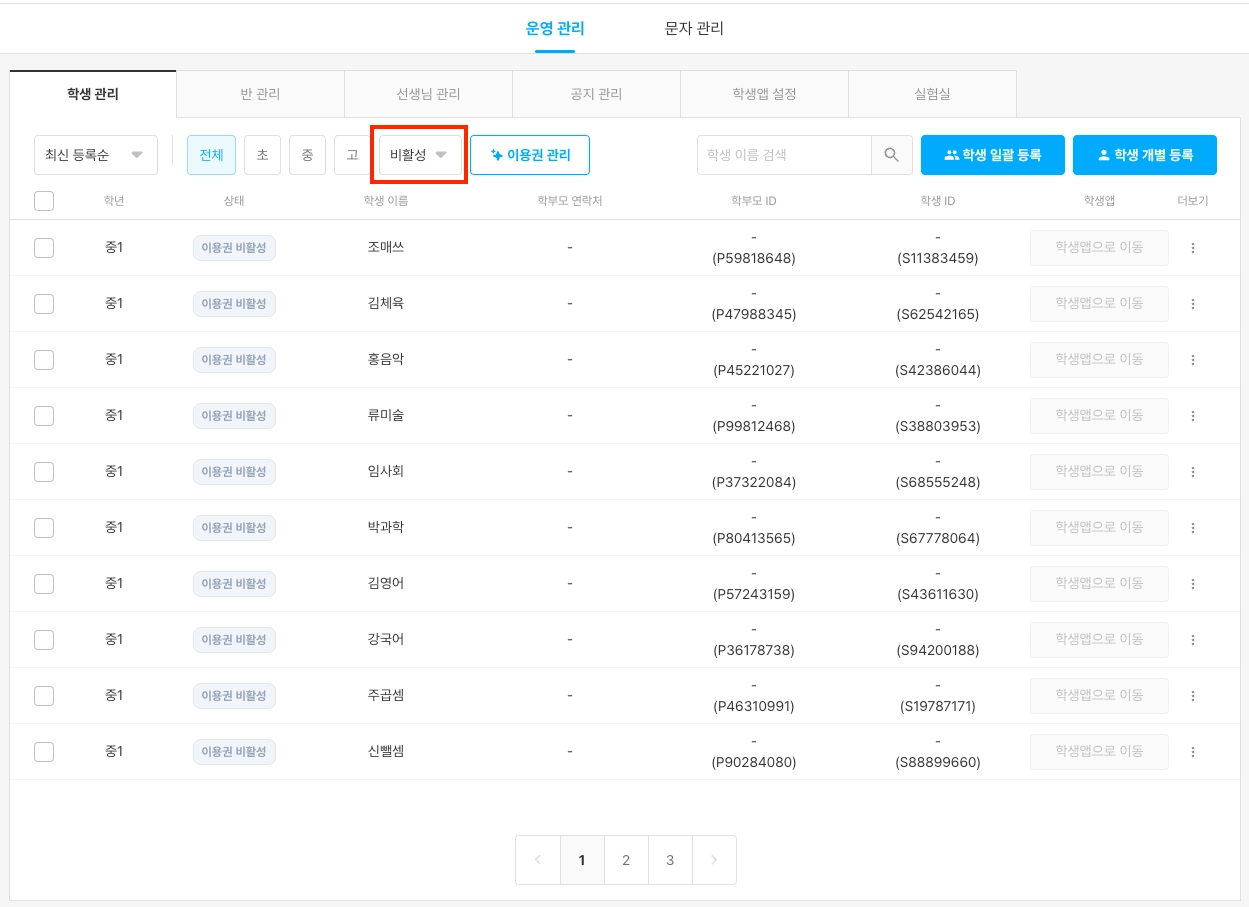Focus the 학생 이름 검색 field
The height and width of the screenshot is (907, 1249).
[784, 155]
